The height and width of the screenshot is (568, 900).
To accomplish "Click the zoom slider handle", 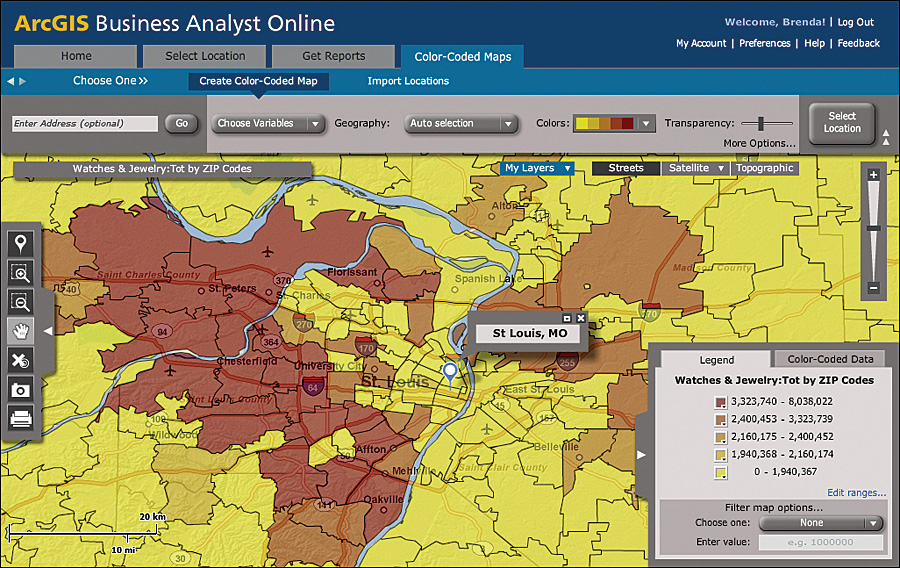I will [874, 228].
